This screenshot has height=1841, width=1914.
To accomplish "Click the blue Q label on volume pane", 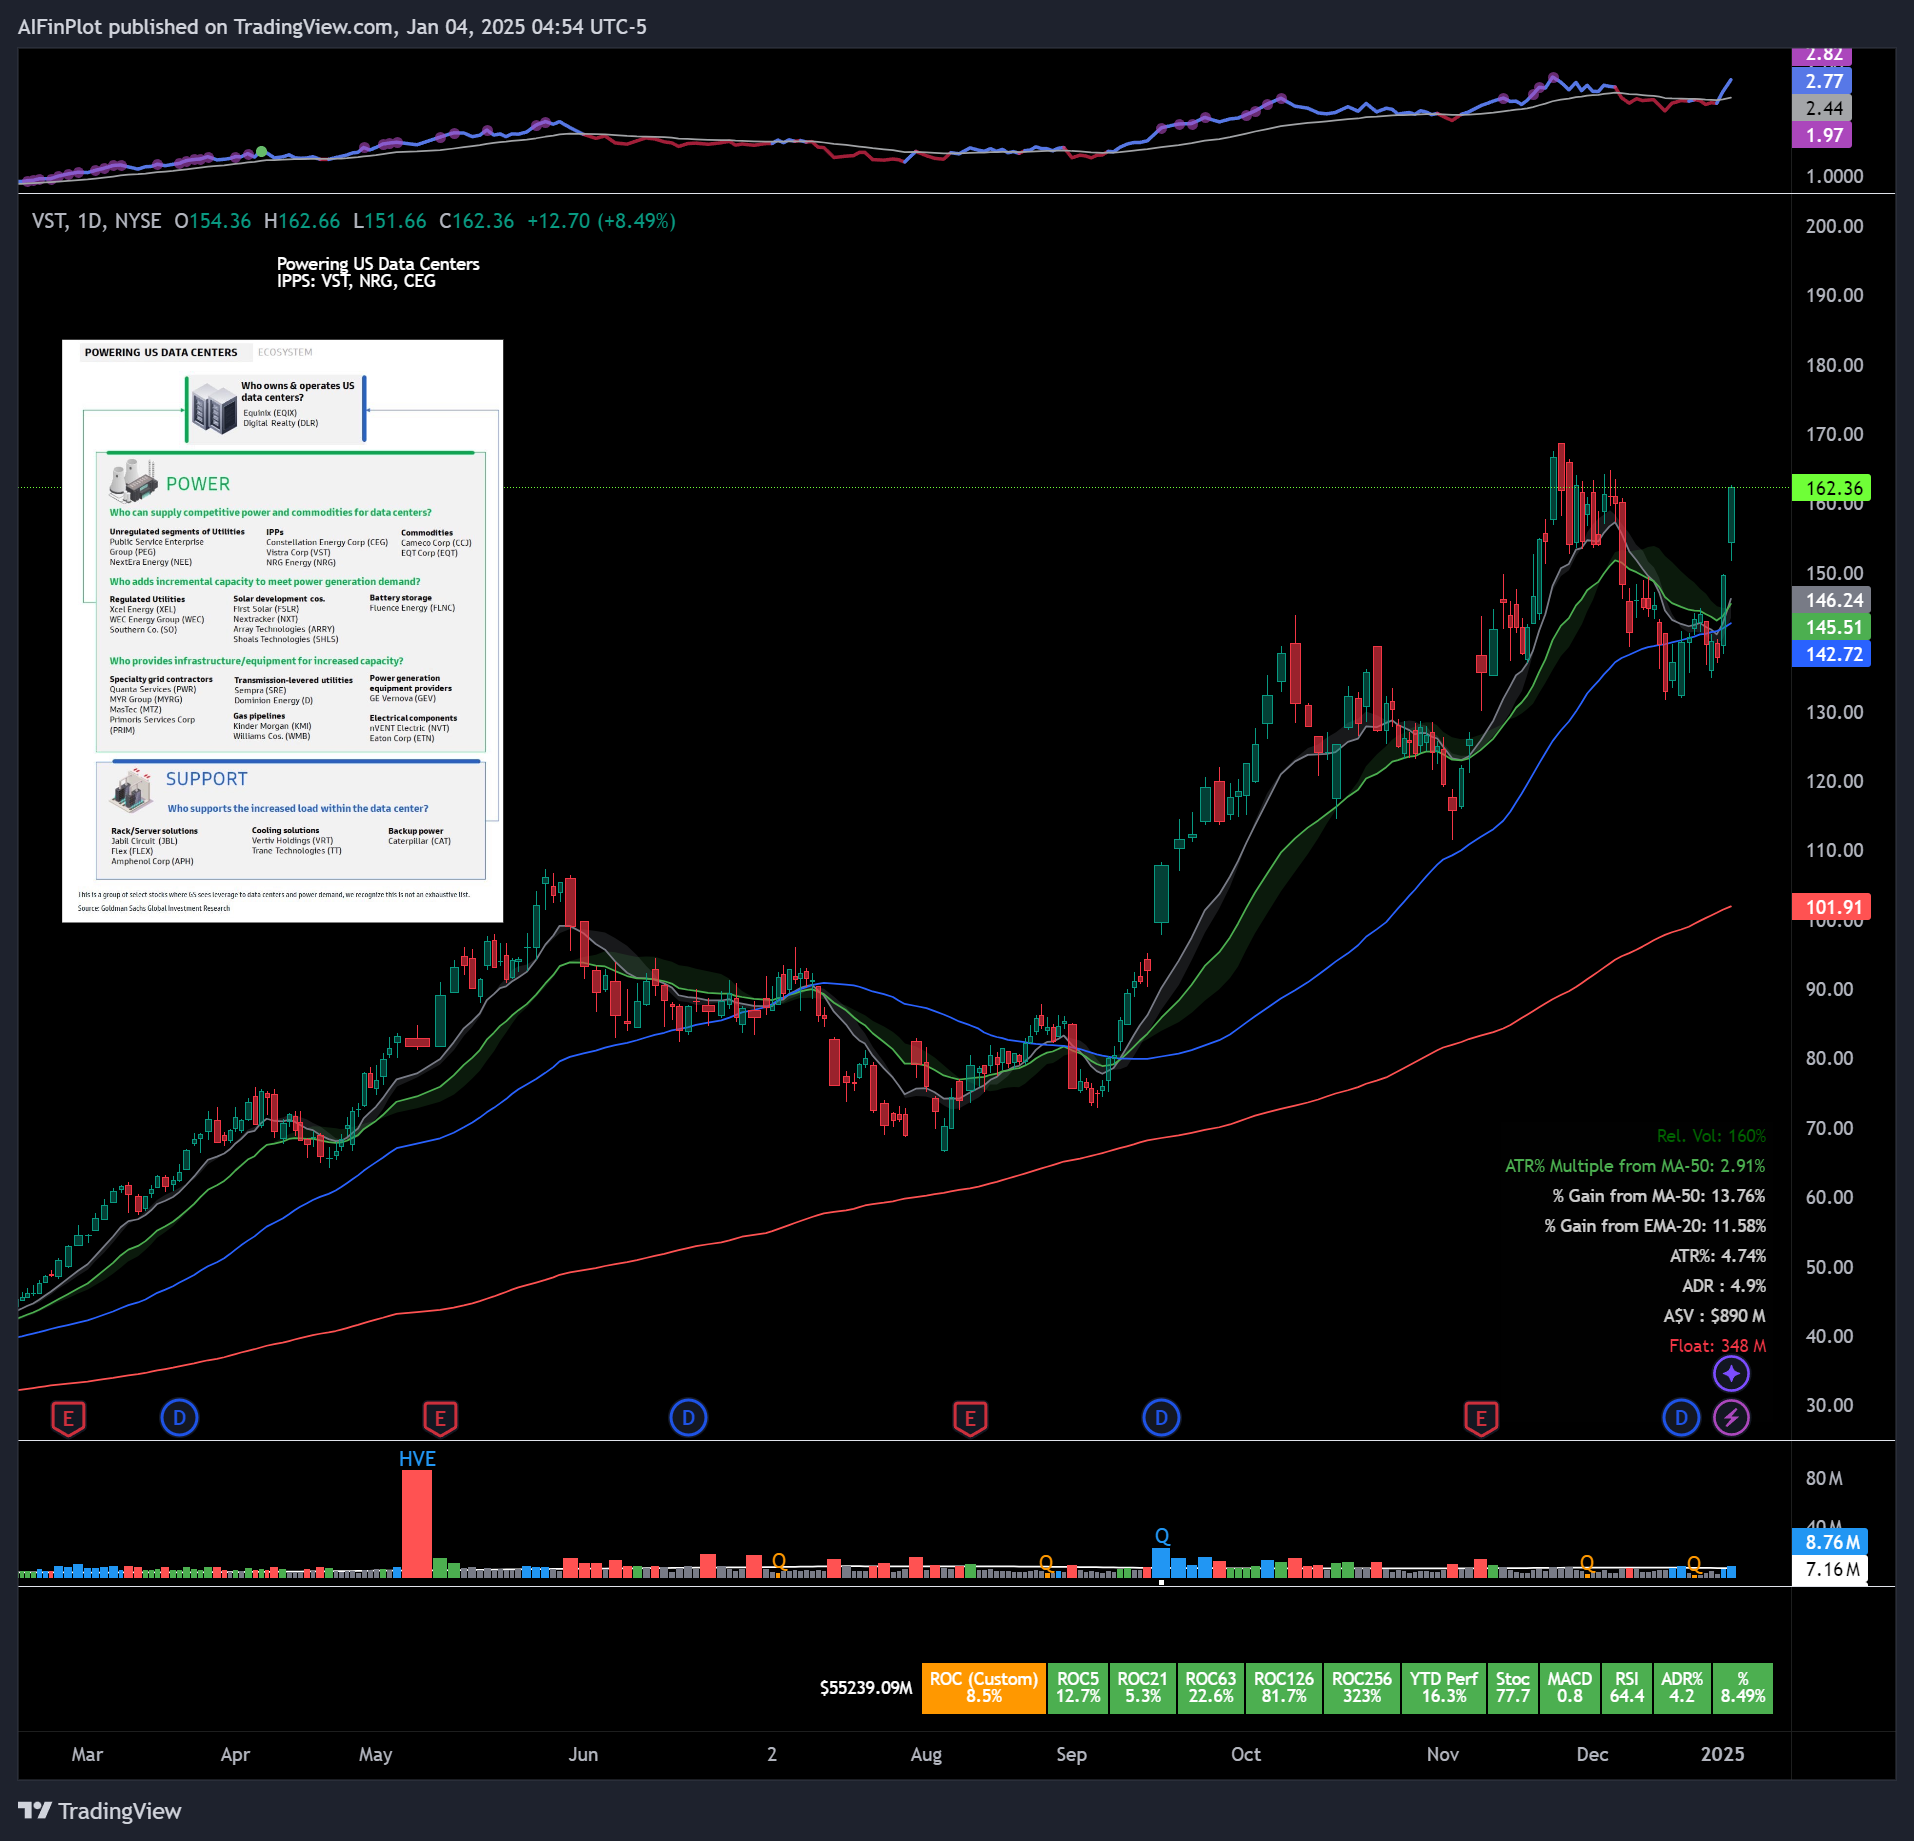I will [x=1162, y=1536].
